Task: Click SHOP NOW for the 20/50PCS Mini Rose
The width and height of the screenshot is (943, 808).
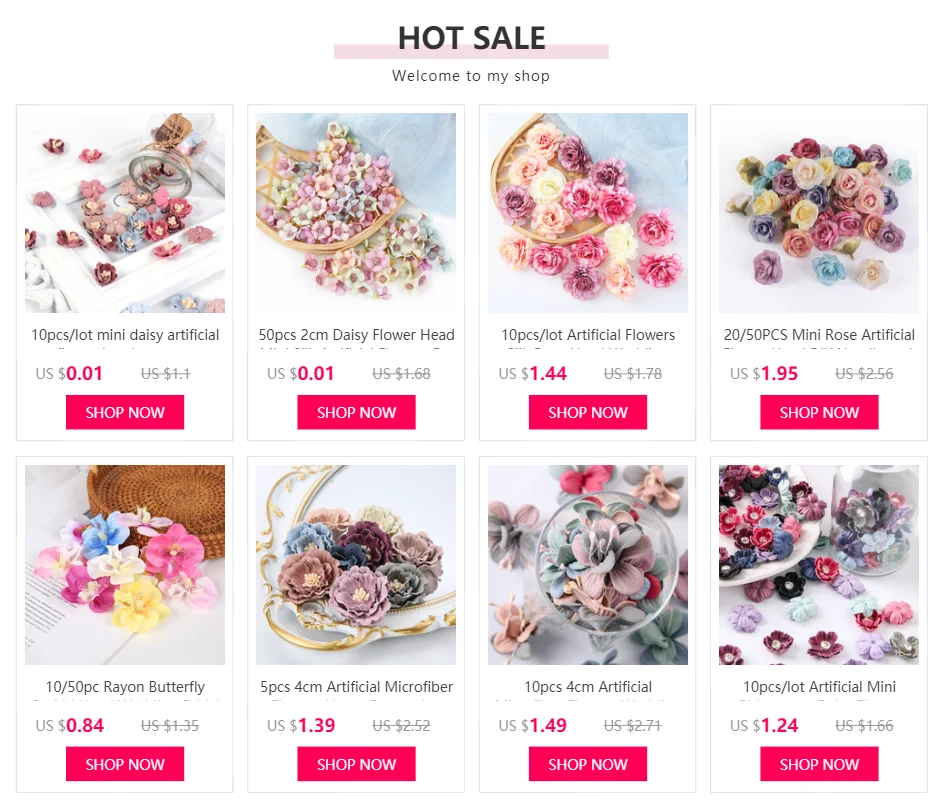Action: [x=819, y=412]
